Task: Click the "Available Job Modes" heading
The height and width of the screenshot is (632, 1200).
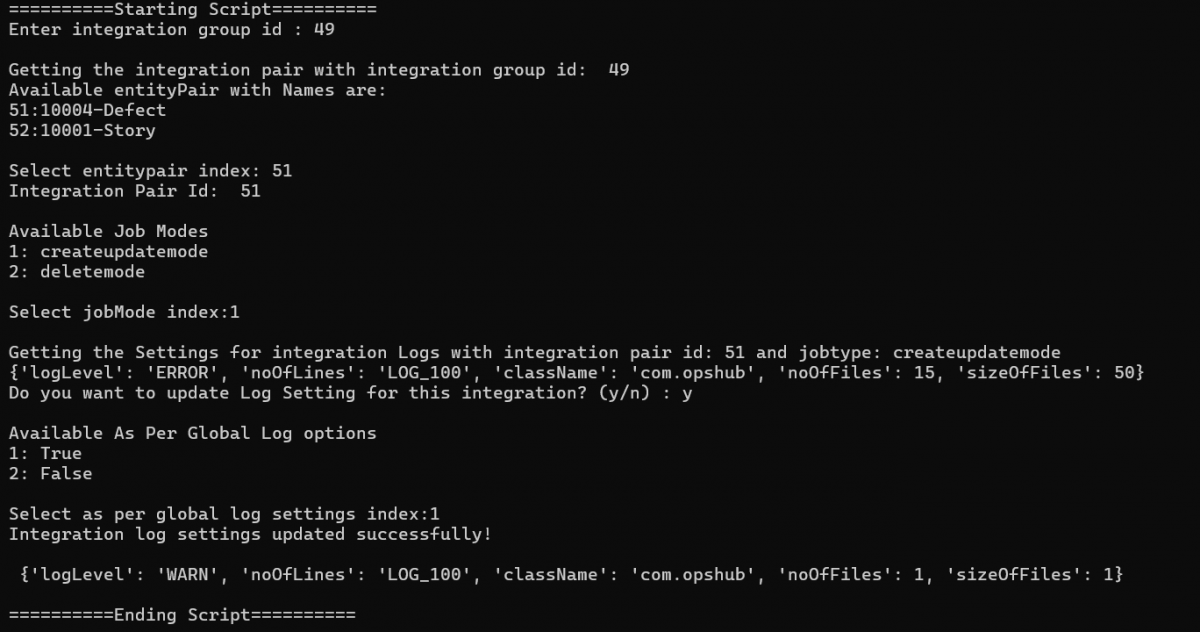Action: click(108, 231)
